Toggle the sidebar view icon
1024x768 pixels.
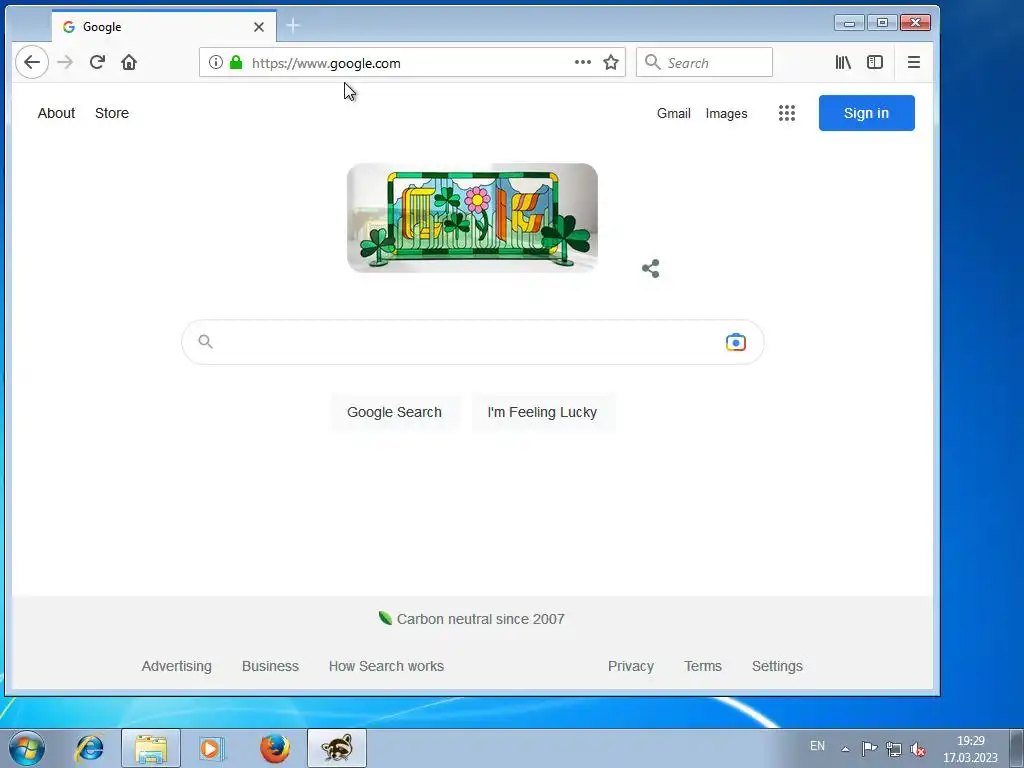coord(874,62)
